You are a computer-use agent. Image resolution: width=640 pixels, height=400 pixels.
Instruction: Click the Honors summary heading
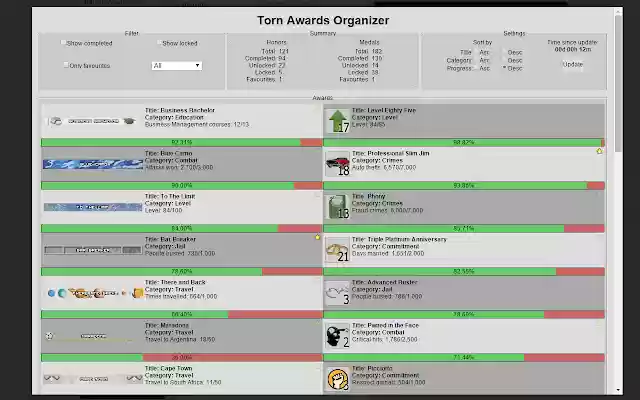click(x=276, y=42)
